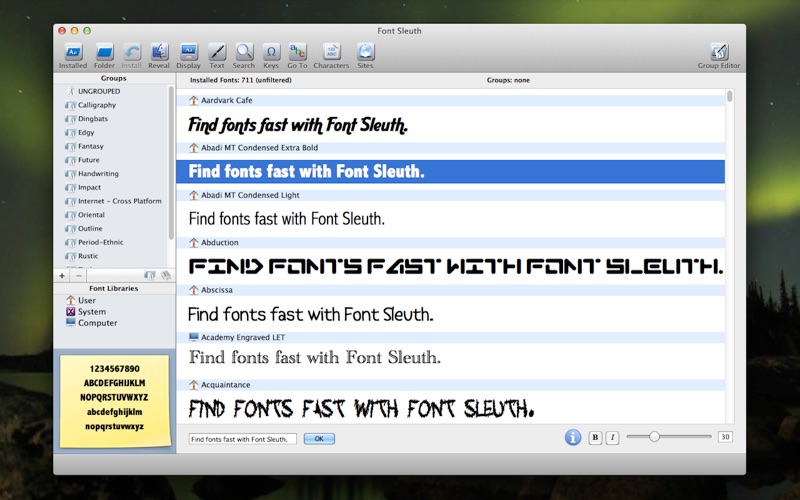The width and height of the screenshot is (800, 500).
Task: Adjust the font size slider
Action: (669, 437)
